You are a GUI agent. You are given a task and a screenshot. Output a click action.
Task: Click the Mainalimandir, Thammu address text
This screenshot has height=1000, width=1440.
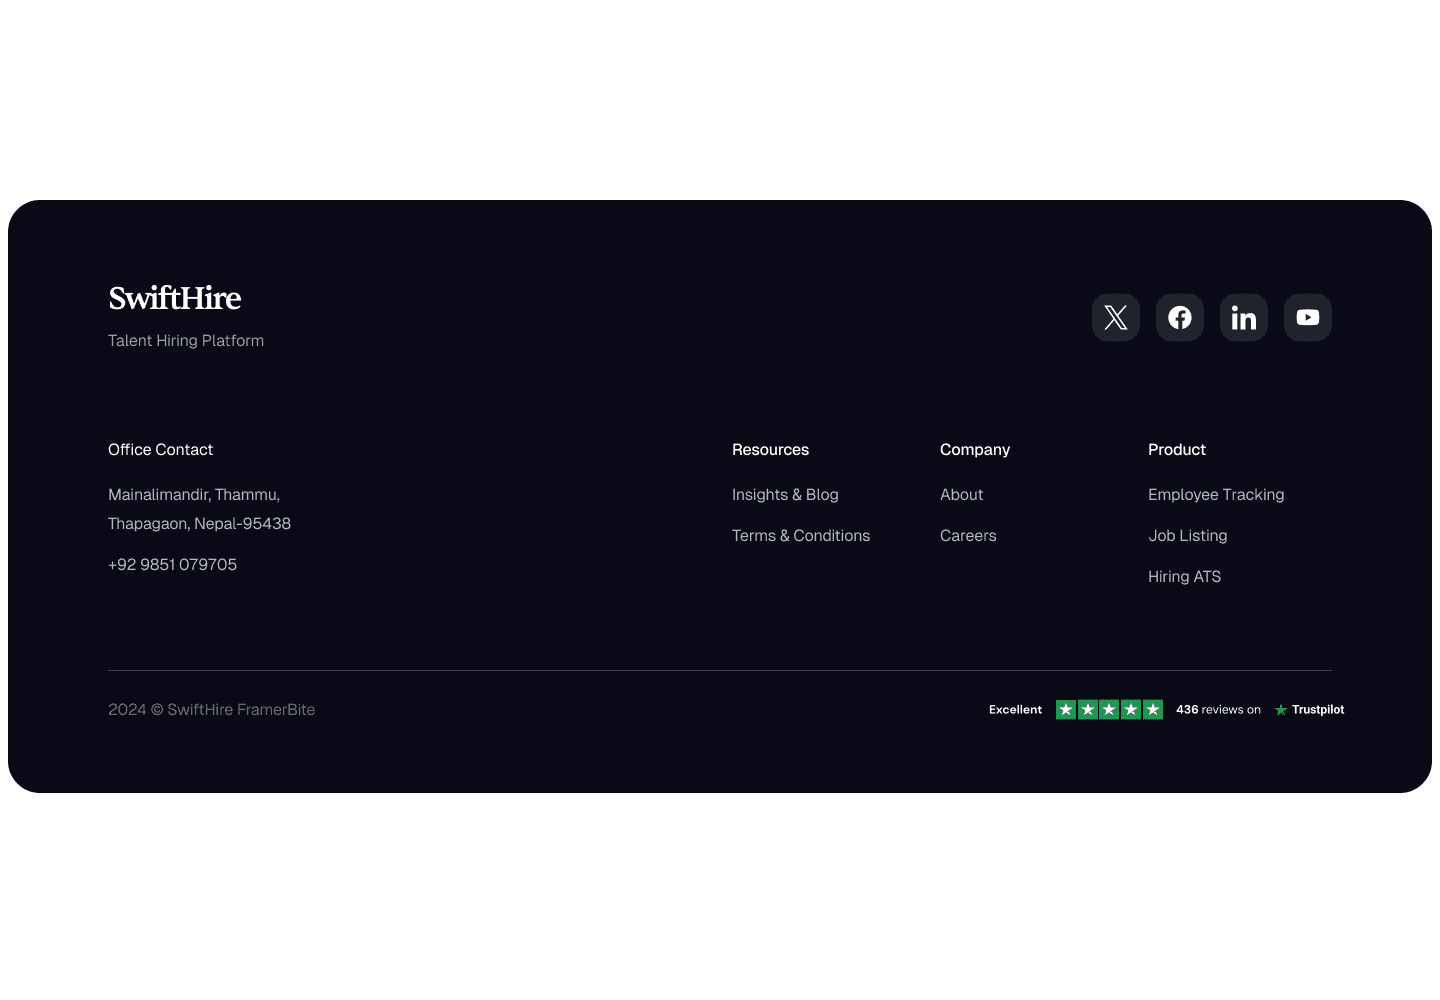click(199, 508)
